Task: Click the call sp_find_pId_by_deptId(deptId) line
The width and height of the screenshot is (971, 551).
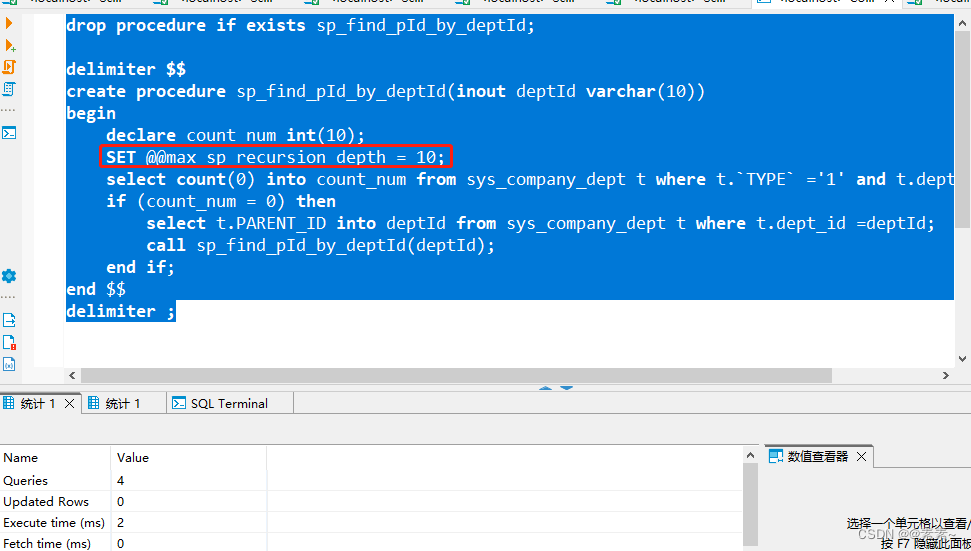Action: (321, 245)
